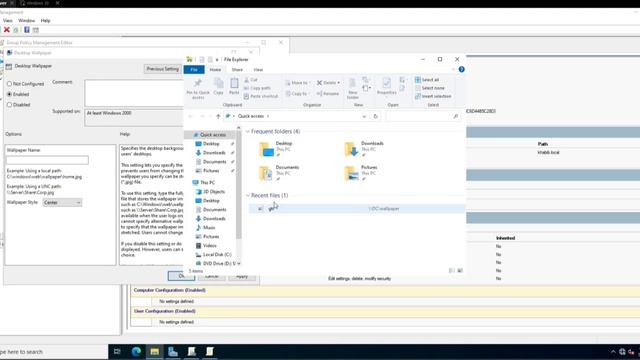
Task: Click Rename in Organize group
Action: pyautogui.click(x=328, y=93)
